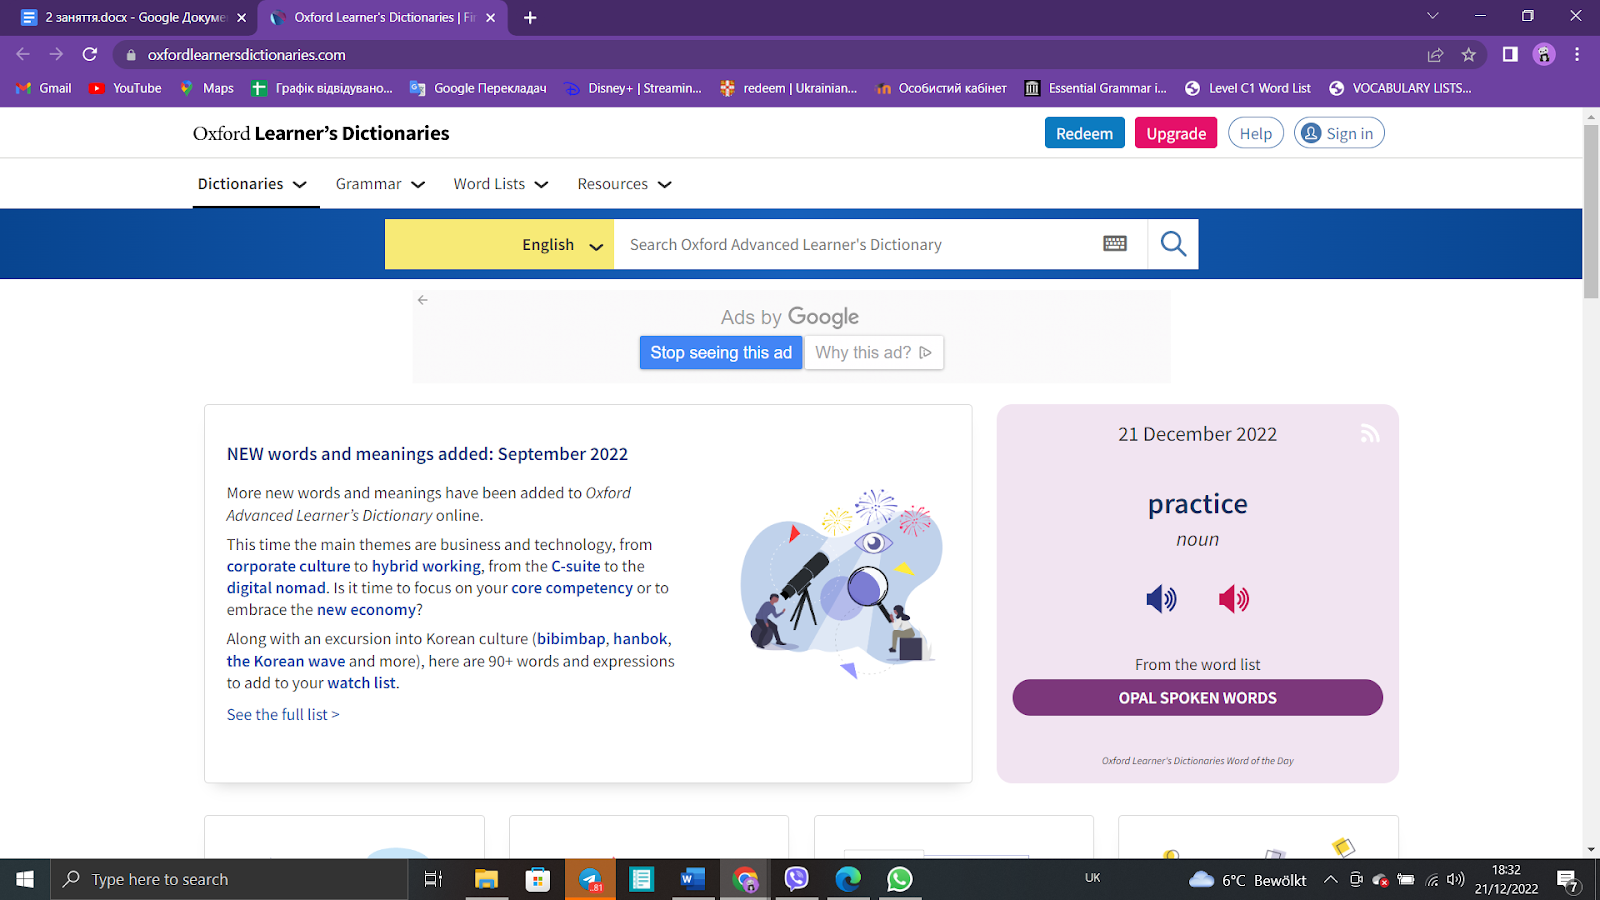The height and width of the screenshot is (900, 1600).
Task: Click the Windows taskbar search box
Action: click(229, 879)
